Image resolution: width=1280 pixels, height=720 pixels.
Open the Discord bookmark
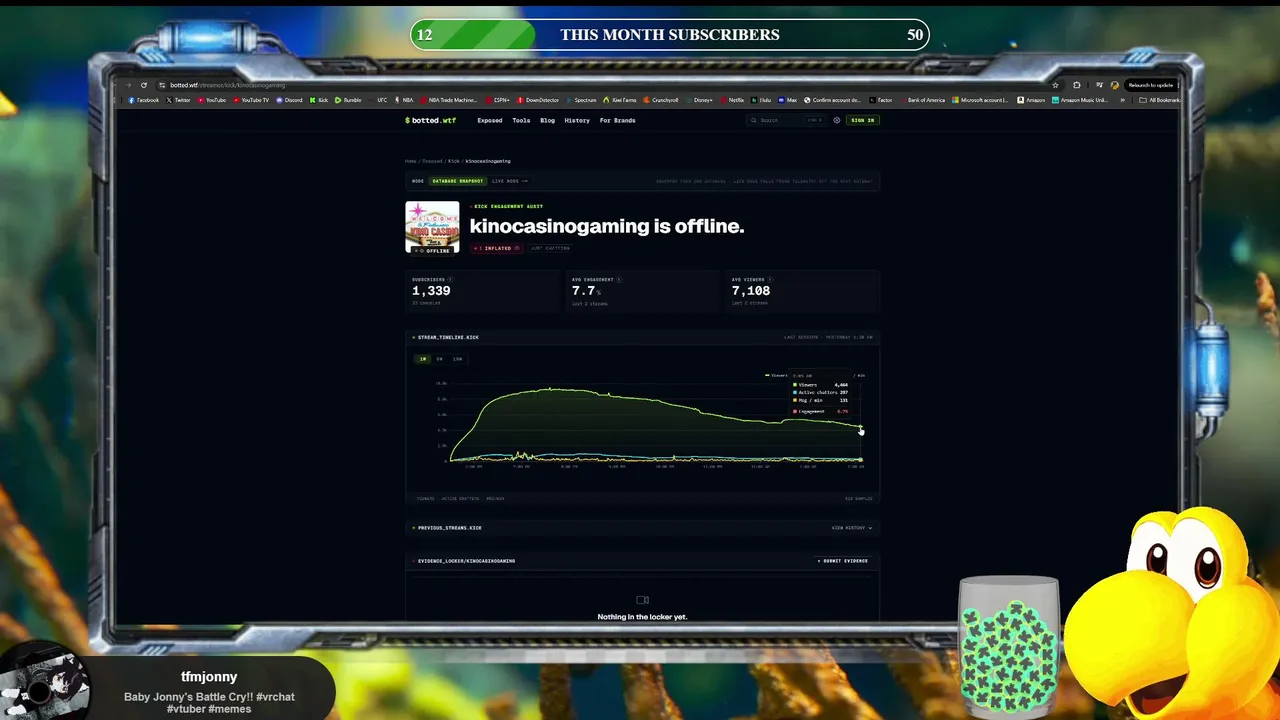coord(290,100)
